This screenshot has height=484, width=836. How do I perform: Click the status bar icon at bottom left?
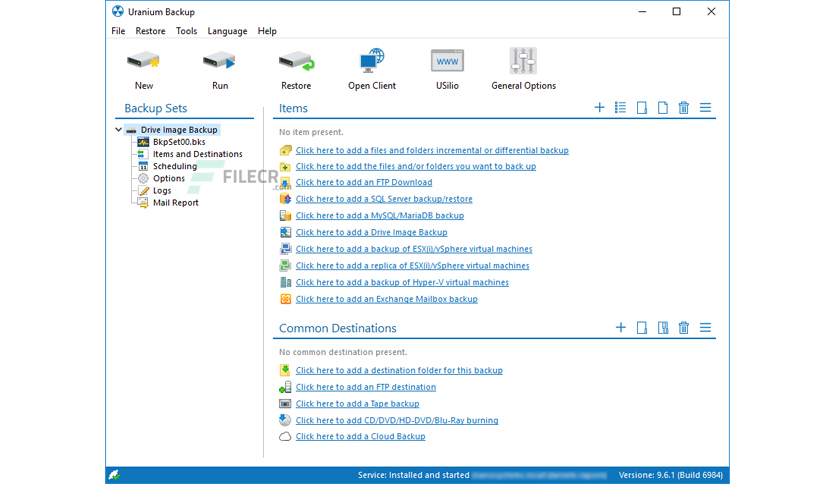click(x=114, y=474)
